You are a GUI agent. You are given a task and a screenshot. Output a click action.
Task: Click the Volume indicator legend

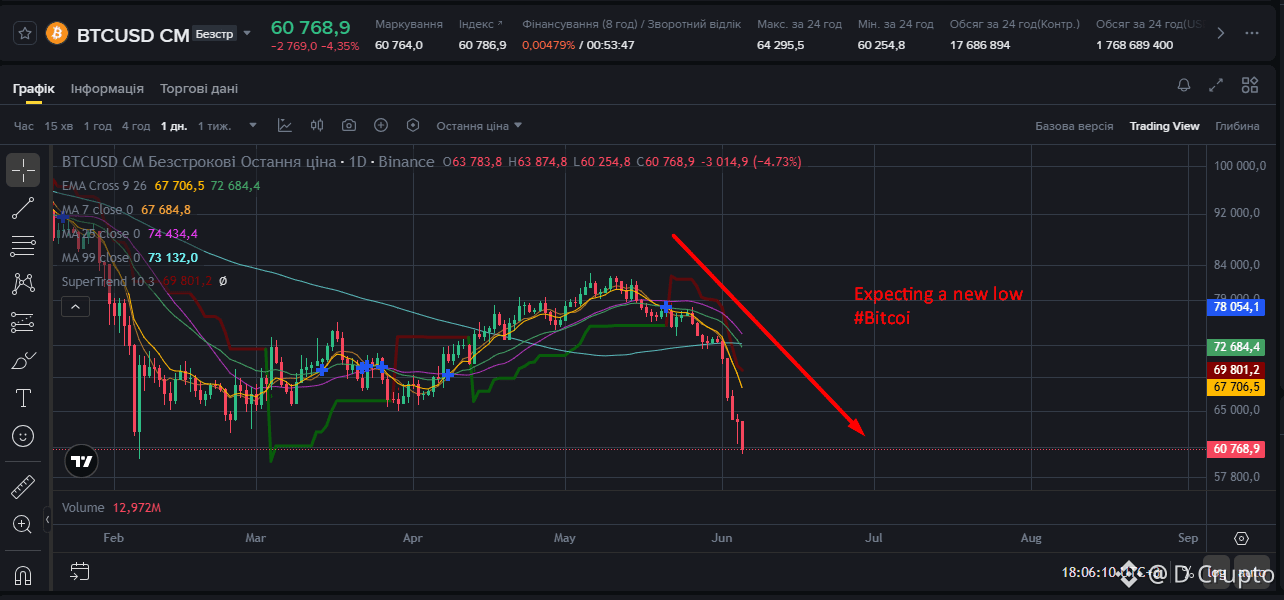coord(83,508)
